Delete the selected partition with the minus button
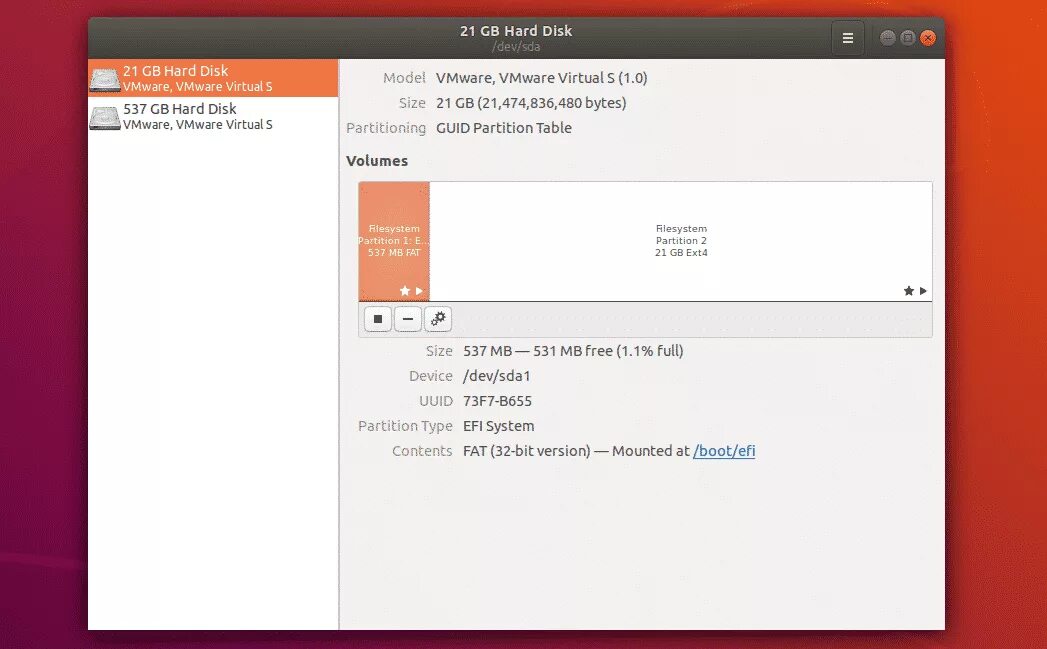 point(408,319)
